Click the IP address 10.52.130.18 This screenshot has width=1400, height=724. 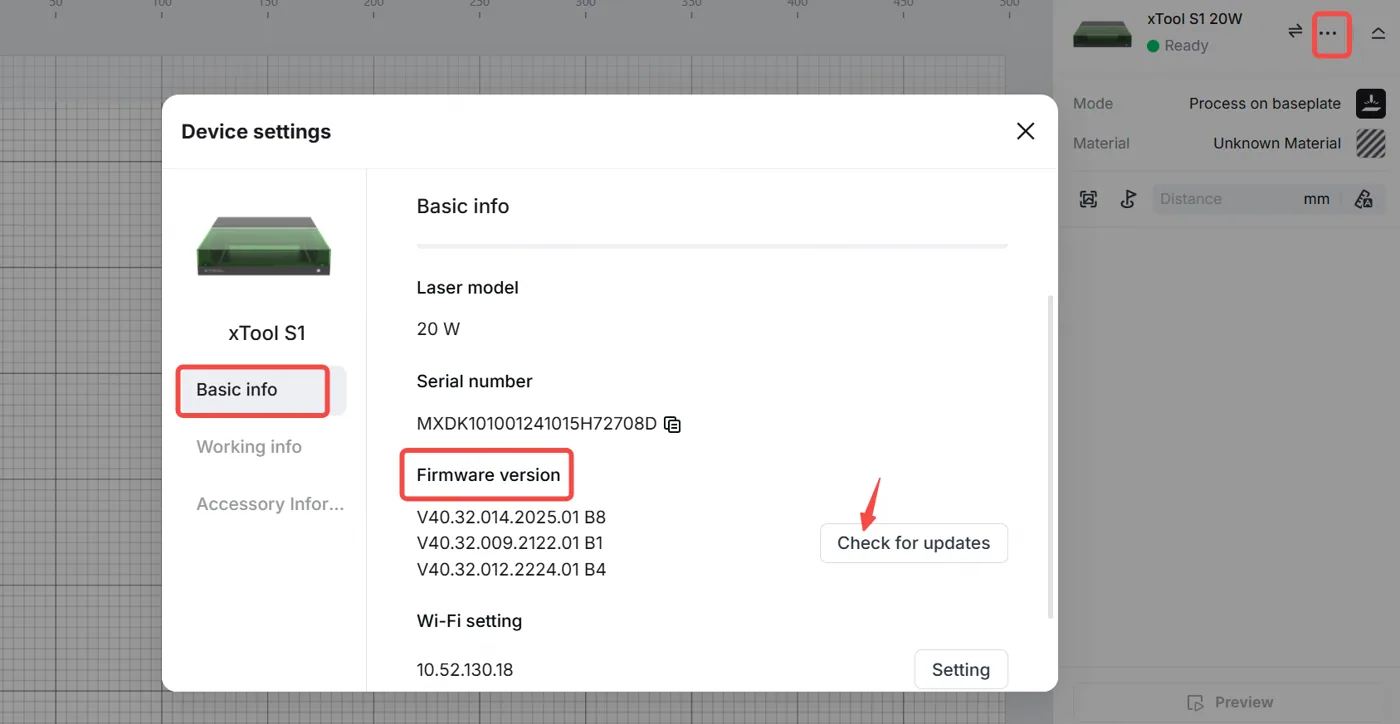tap(465, 670)
